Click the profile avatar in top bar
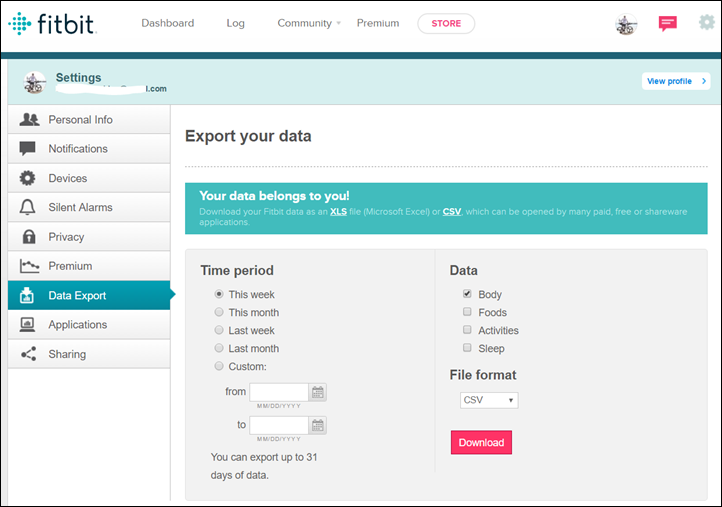Image resolution: width=722 pixels, height=507 pixels. click(627, 24)
